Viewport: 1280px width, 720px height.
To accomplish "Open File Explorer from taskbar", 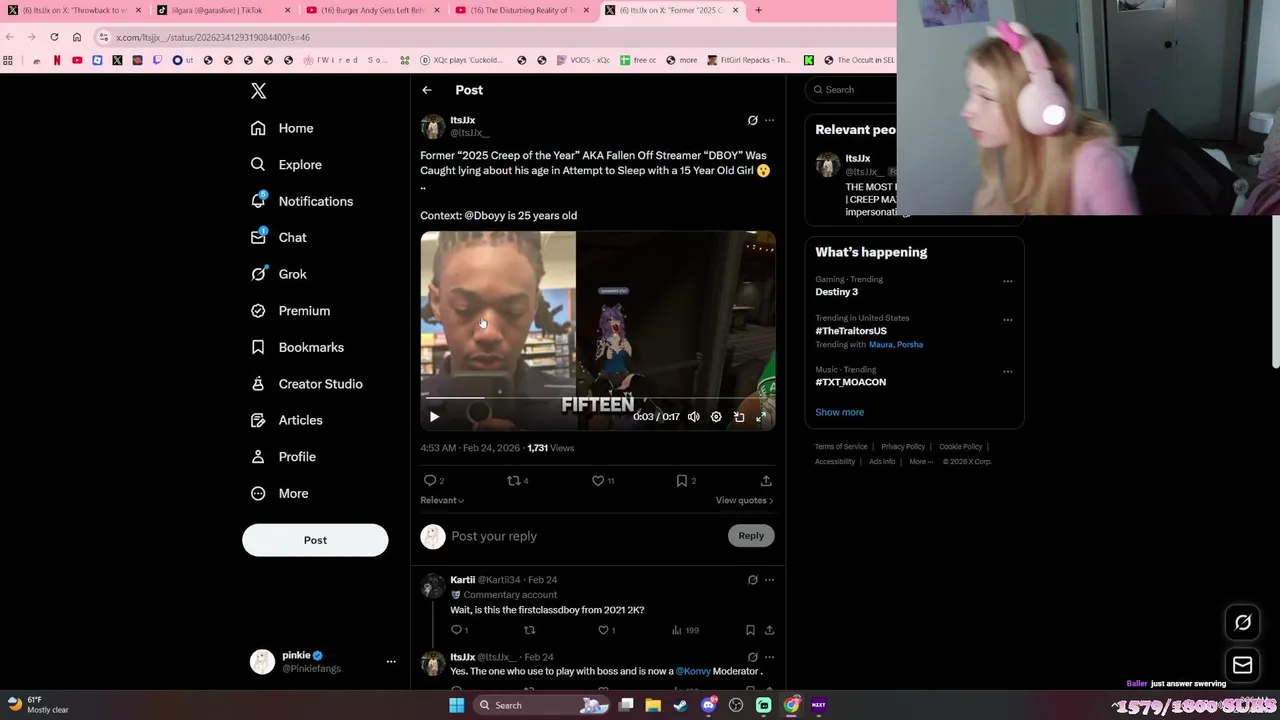I will click(653, 705).
